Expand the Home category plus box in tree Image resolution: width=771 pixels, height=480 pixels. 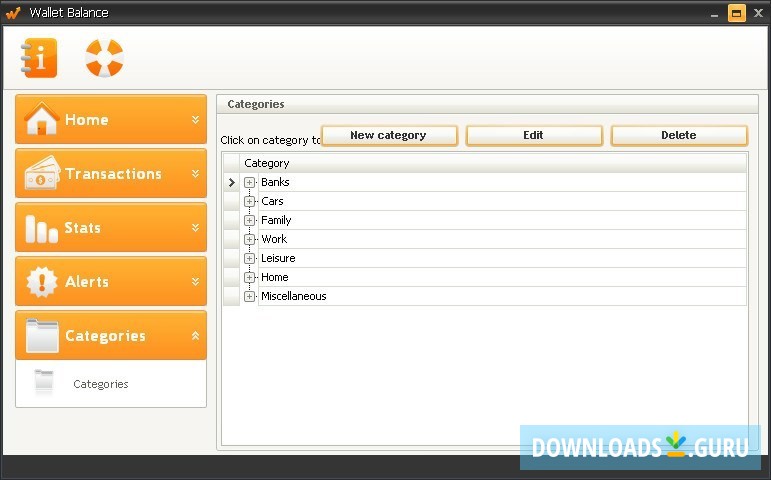[249, 277]
